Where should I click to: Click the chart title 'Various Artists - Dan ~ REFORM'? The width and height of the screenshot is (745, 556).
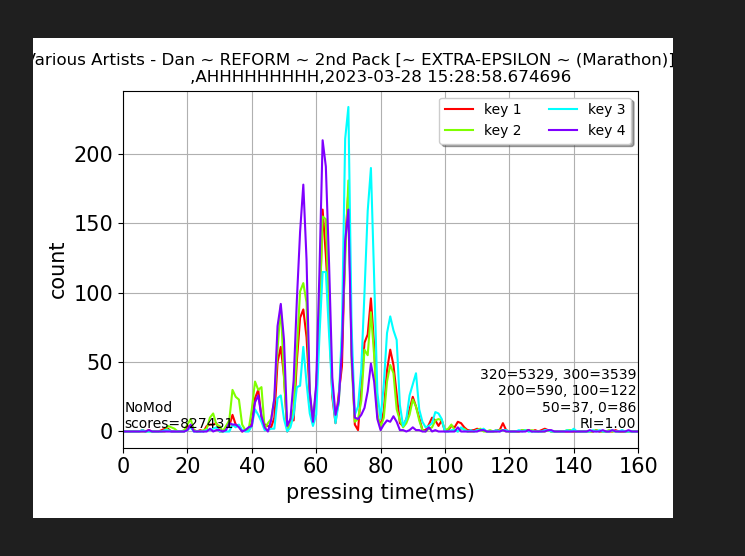162,59
